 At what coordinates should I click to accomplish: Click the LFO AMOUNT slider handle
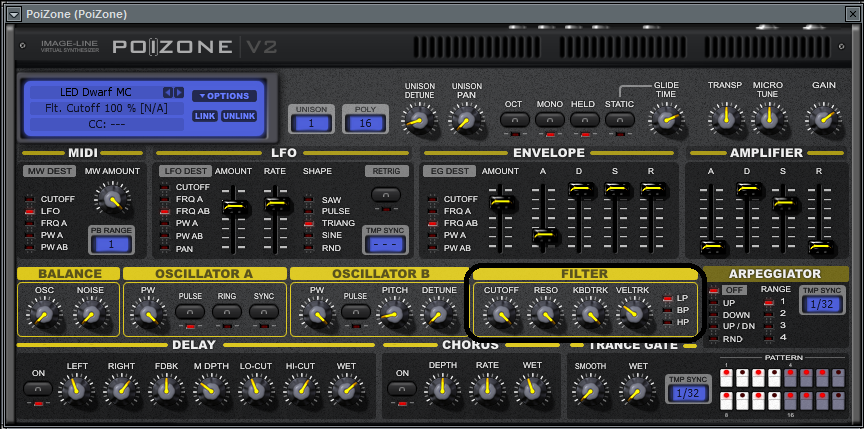pos(235,206)
